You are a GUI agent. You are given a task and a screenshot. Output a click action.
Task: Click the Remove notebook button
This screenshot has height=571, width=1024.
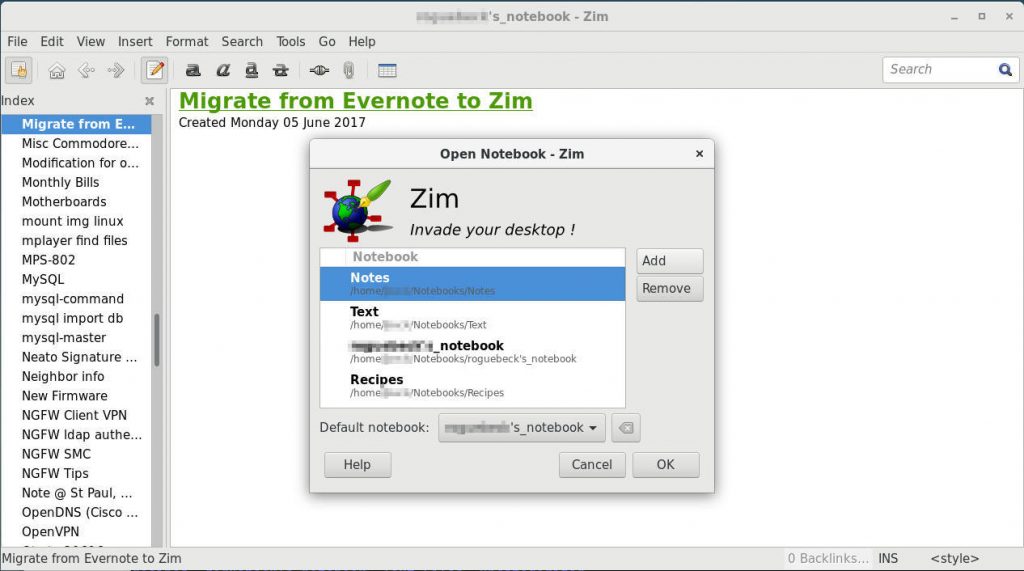pyautogui.click(x=669, y=289)
